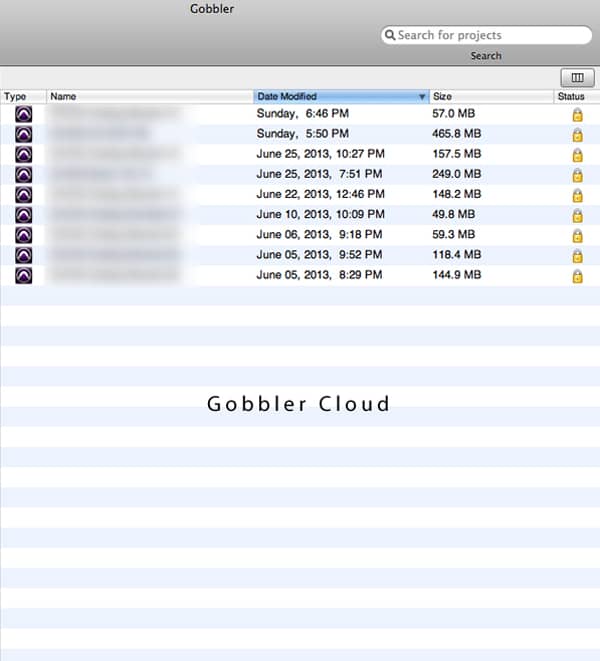Image resolution: width=600 pixels, height=661 pixels.
Task: Click the 144.9 MB size value
Action: 457,275
